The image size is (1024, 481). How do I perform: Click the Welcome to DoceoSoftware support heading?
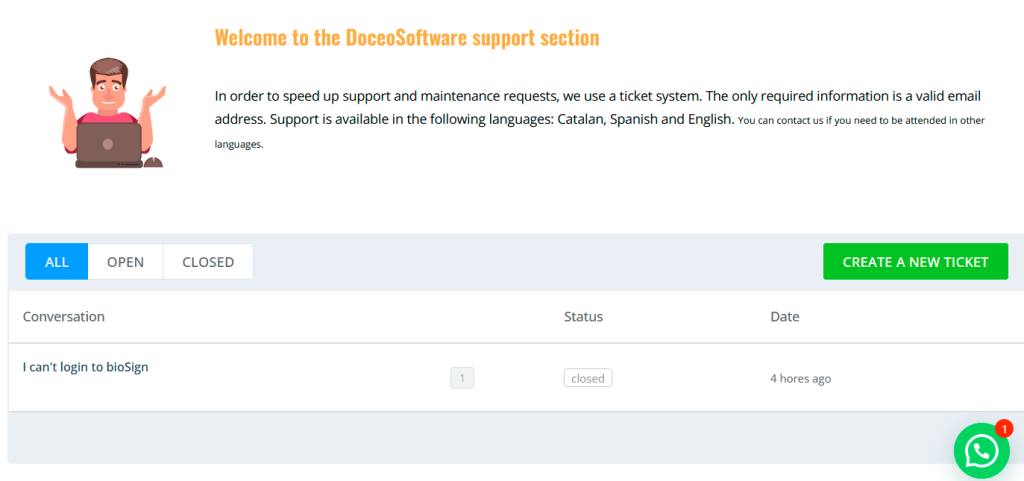click(x=407, y=38)
